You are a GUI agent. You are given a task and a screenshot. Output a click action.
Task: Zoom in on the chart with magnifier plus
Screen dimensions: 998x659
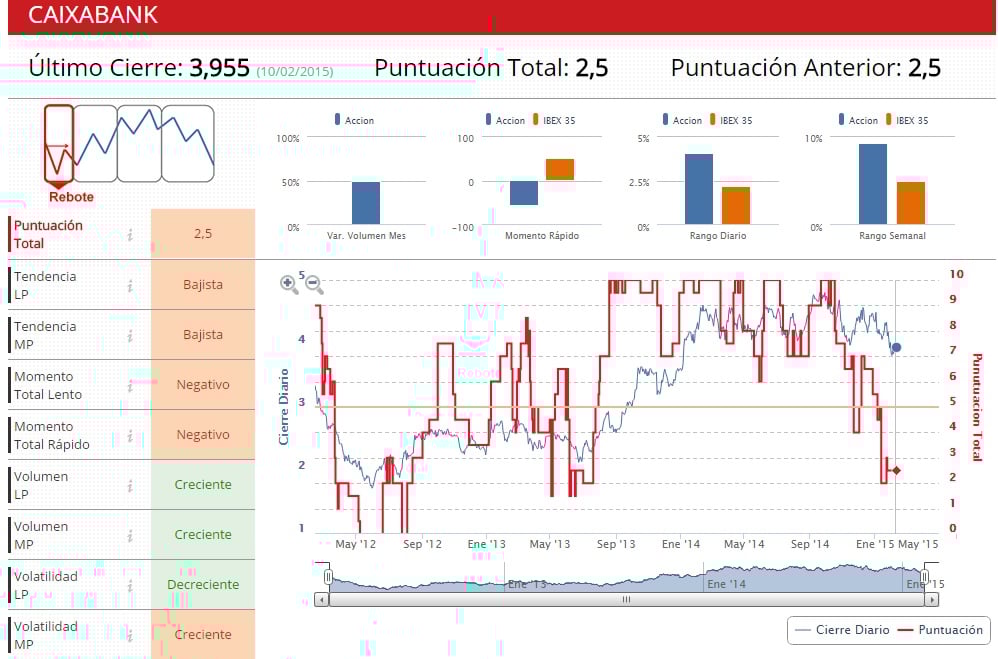[x=288, y=284]
